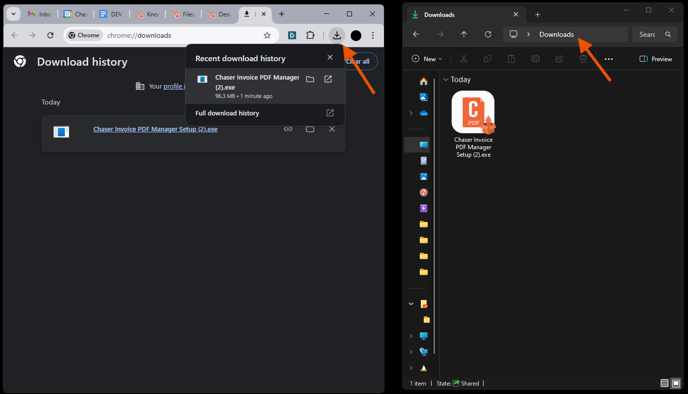Click the teal D extension icon in Chrome
The width and height of the screenshot is (688, 394).
292,35
